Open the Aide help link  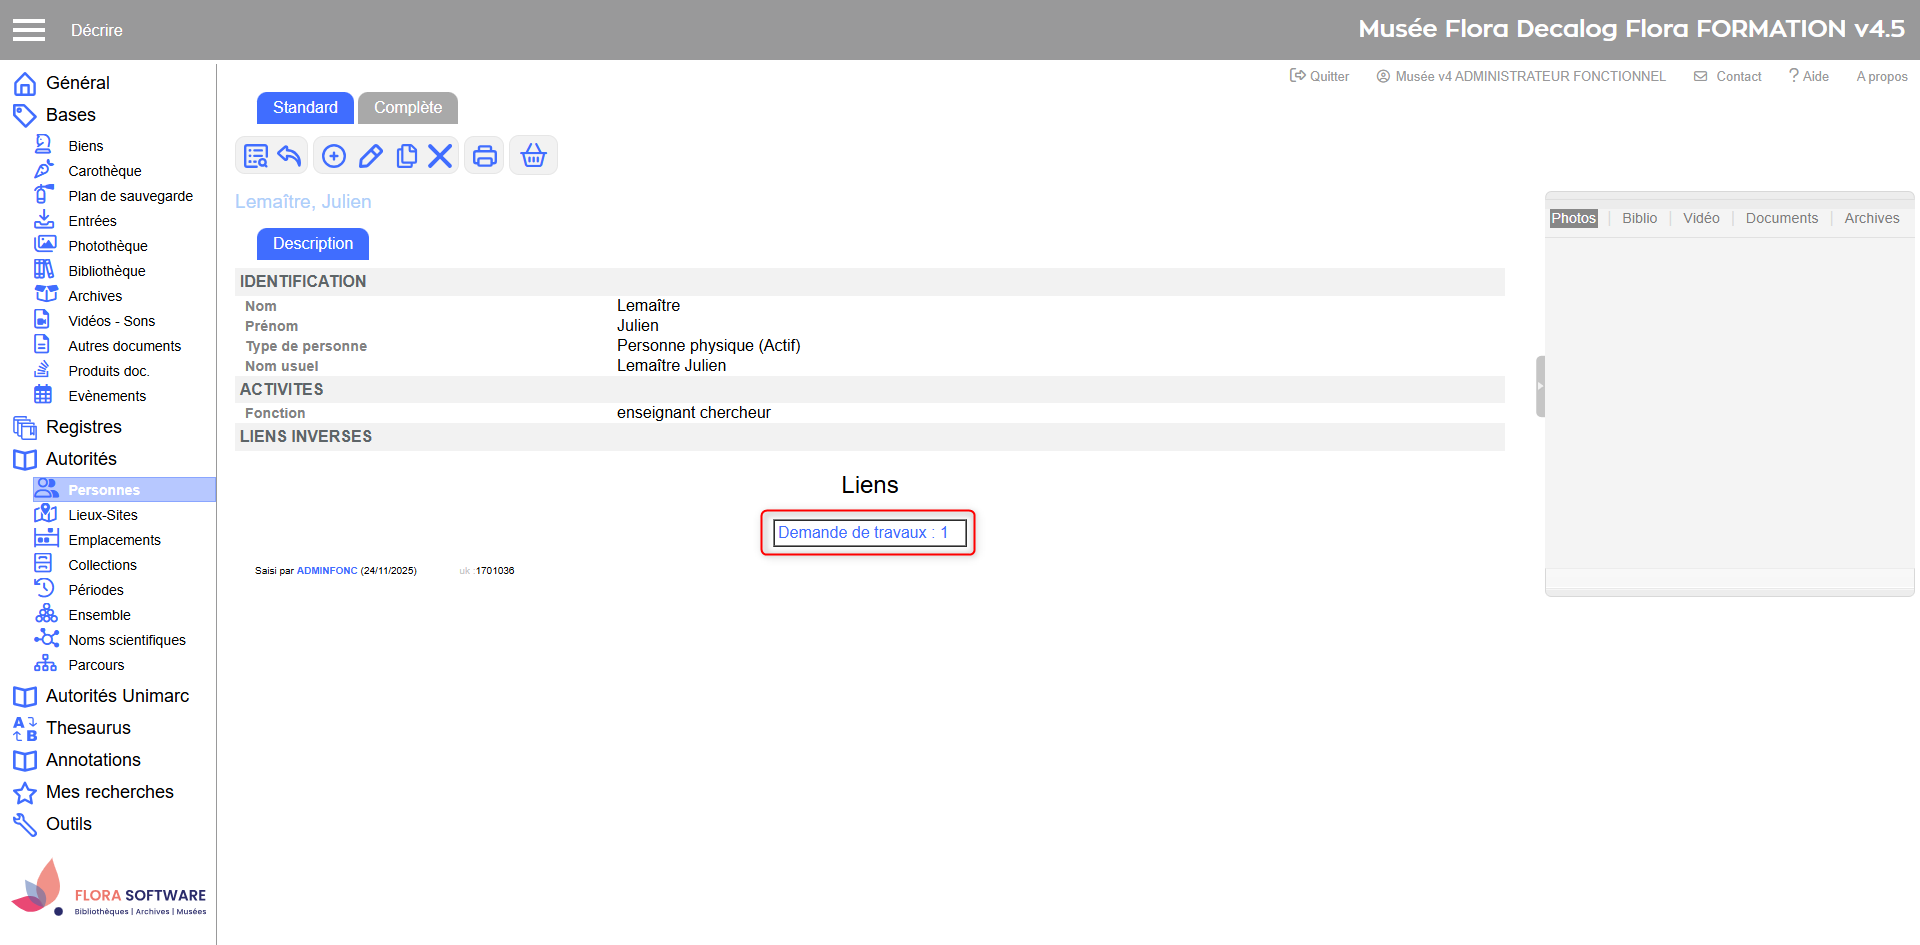coord(1809,76)
